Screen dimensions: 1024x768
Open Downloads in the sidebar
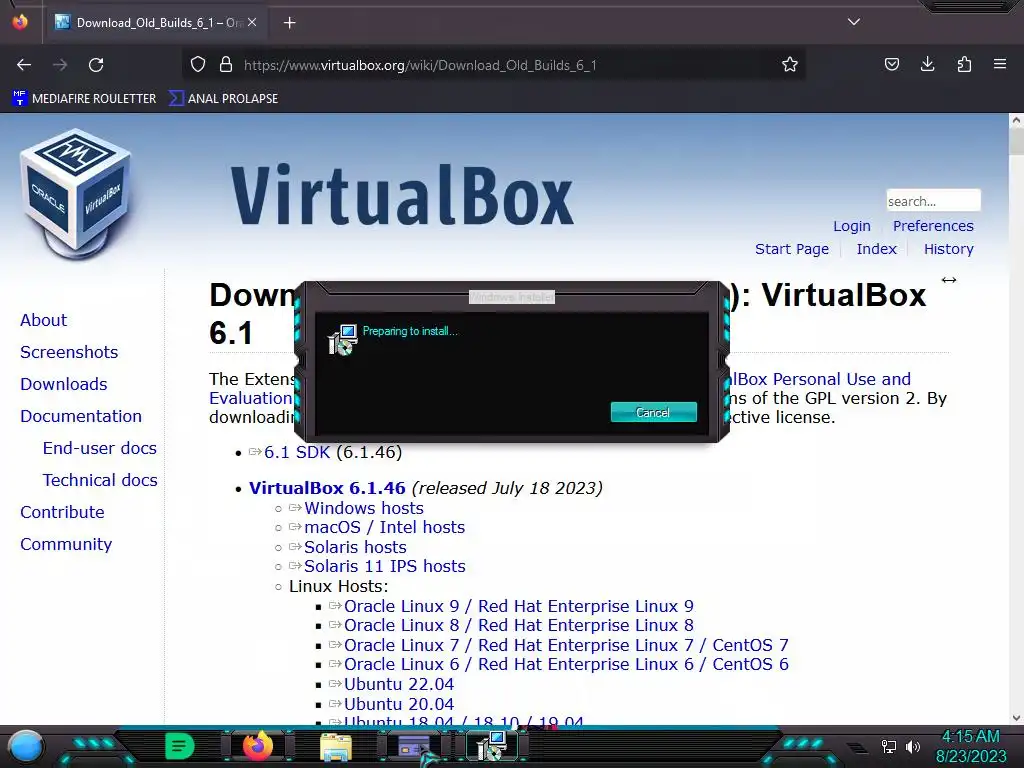(x=63, y=384)
